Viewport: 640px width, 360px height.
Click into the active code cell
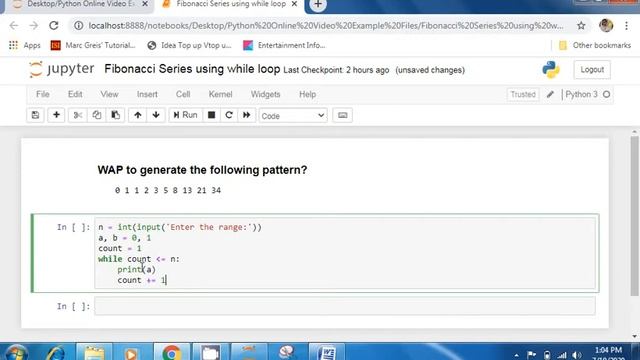345,253
